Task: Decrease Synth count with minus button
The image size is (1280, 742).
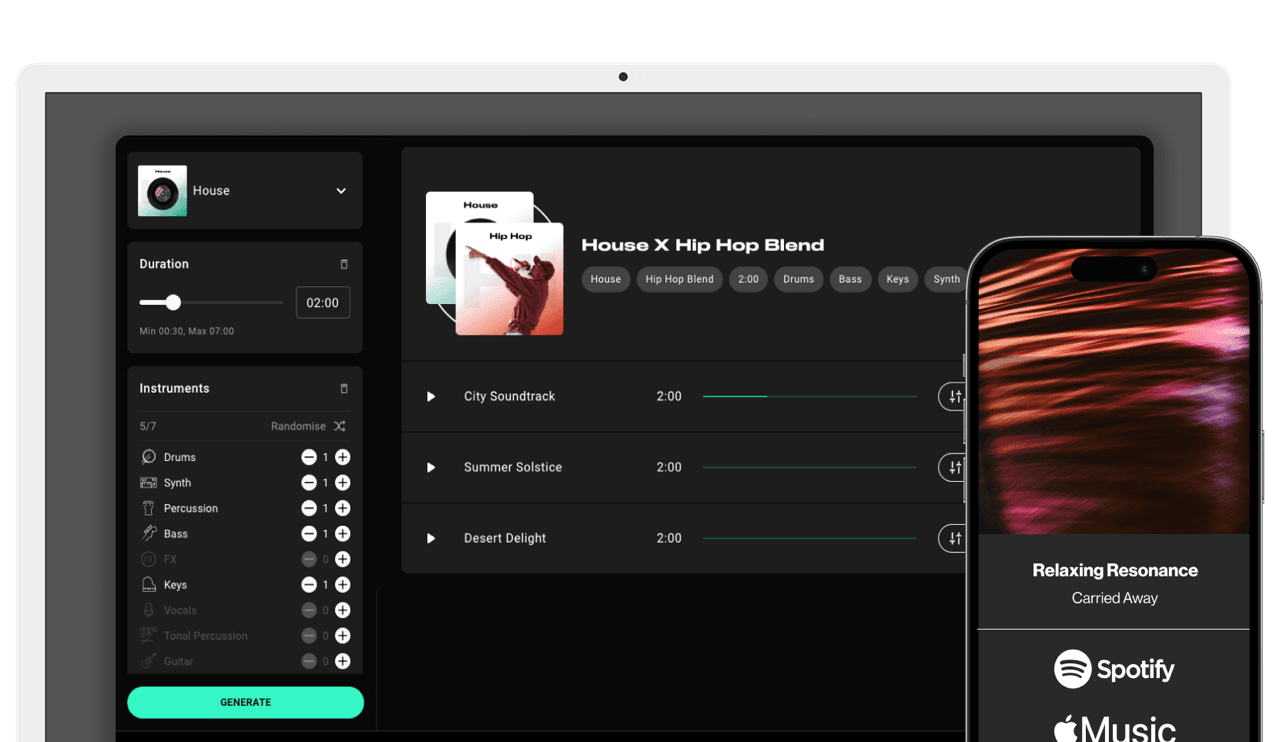Action: pyautogui.click(x=309, y=483)
